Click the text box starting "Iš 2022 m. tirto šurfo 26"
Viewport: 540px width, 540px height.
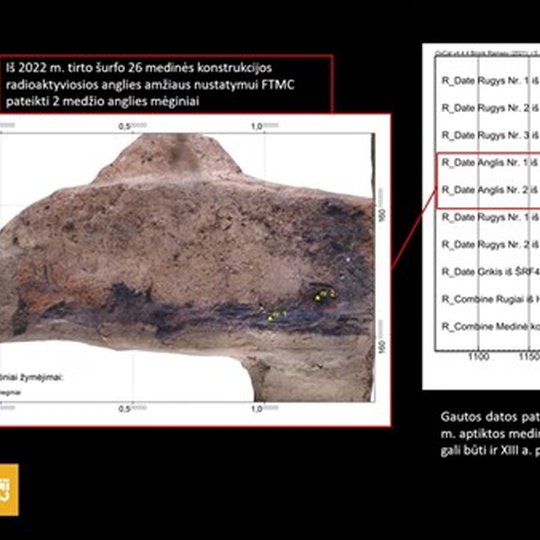(167, 84)
